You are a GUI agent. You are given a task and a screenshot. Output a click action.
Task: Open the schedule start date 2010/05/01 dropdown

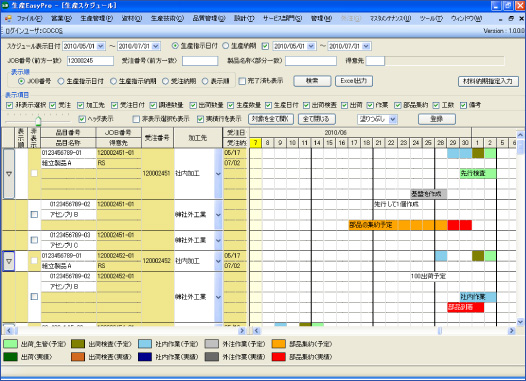(101, 46)
